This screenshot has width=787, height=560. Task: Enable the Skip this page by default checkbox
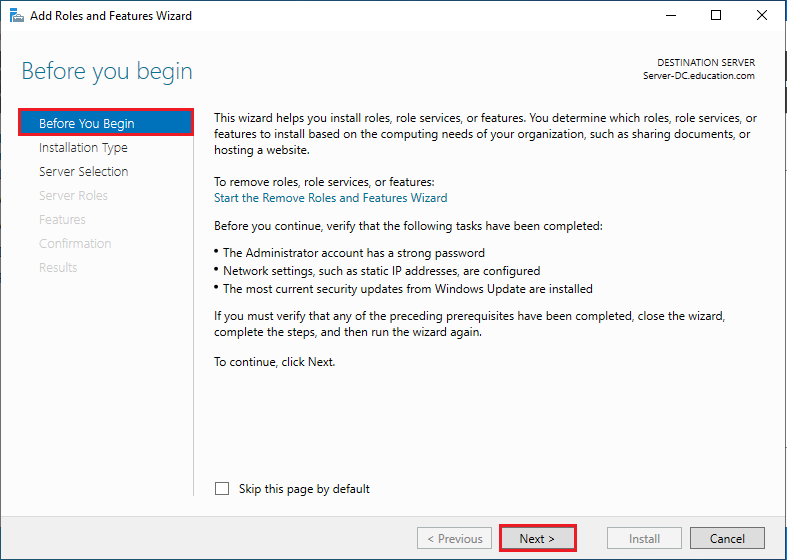(x=222, y=489)
